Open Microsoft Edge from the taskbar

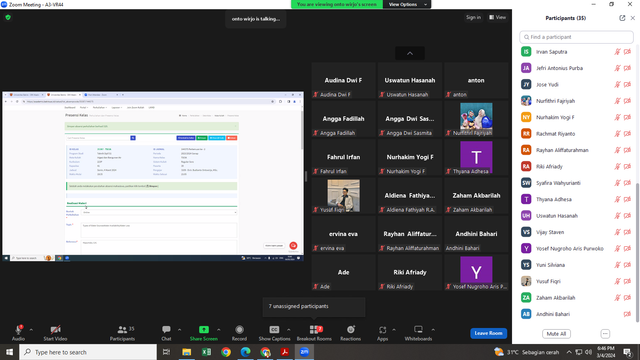(245, 352)
